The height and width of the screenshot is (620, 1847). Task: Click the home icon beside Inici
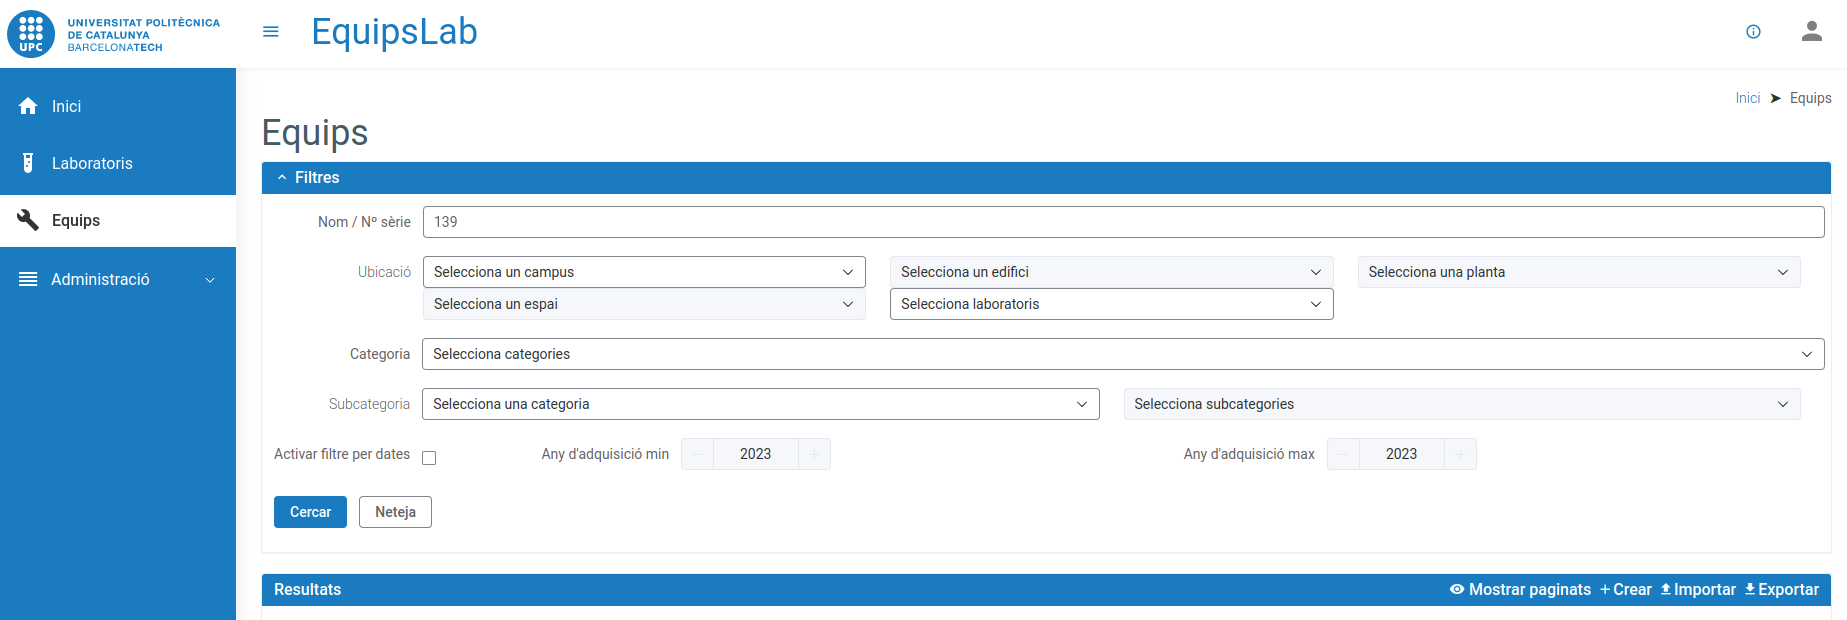(x=28, y=106)
